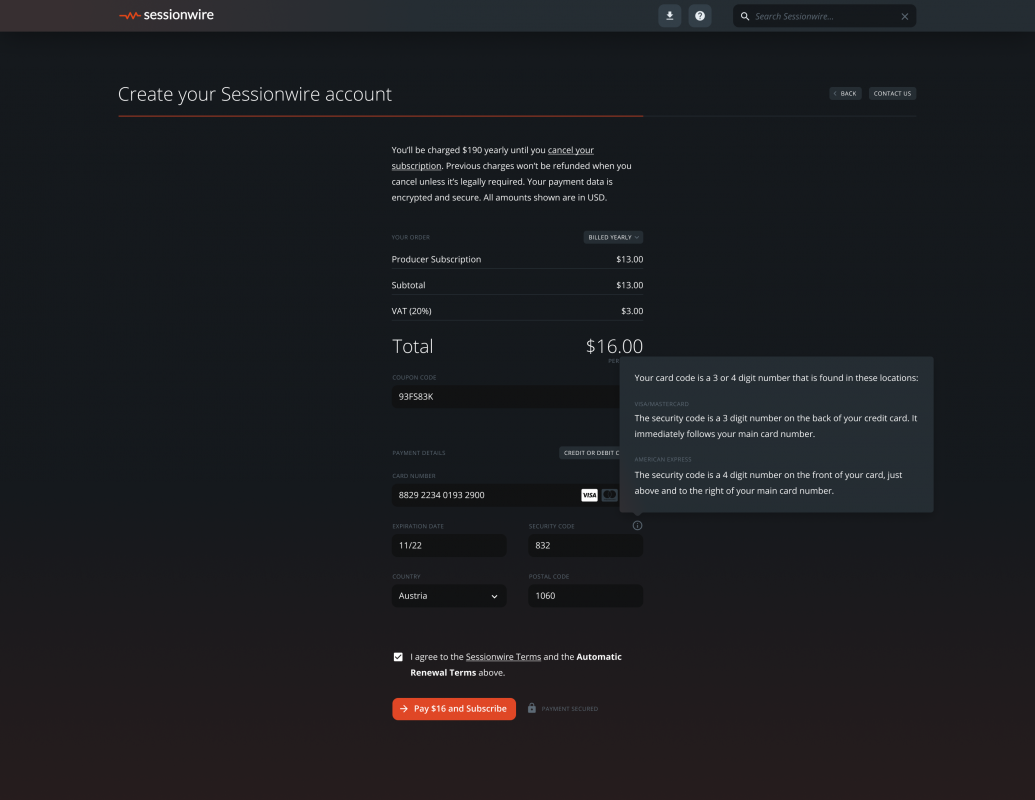Follow the cancel your subscription link

coord(570,150)
